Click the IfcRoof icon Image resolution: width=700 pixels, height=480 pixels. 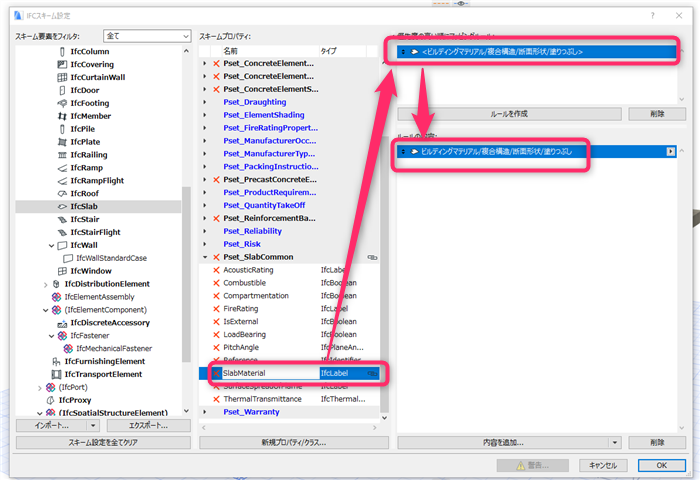[62, 194]
